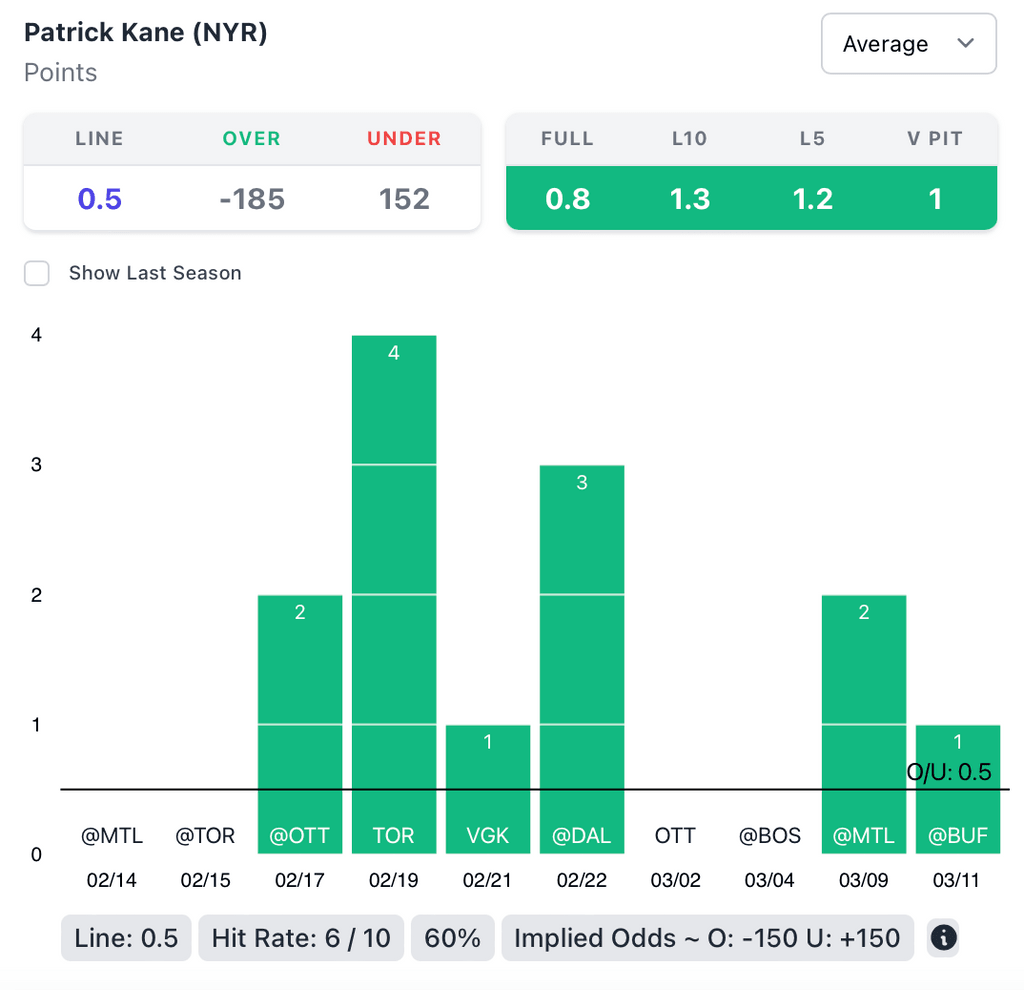Select the 03/09 @MTL bar
The image size is (1024, 990).
(x=864, y=724)
